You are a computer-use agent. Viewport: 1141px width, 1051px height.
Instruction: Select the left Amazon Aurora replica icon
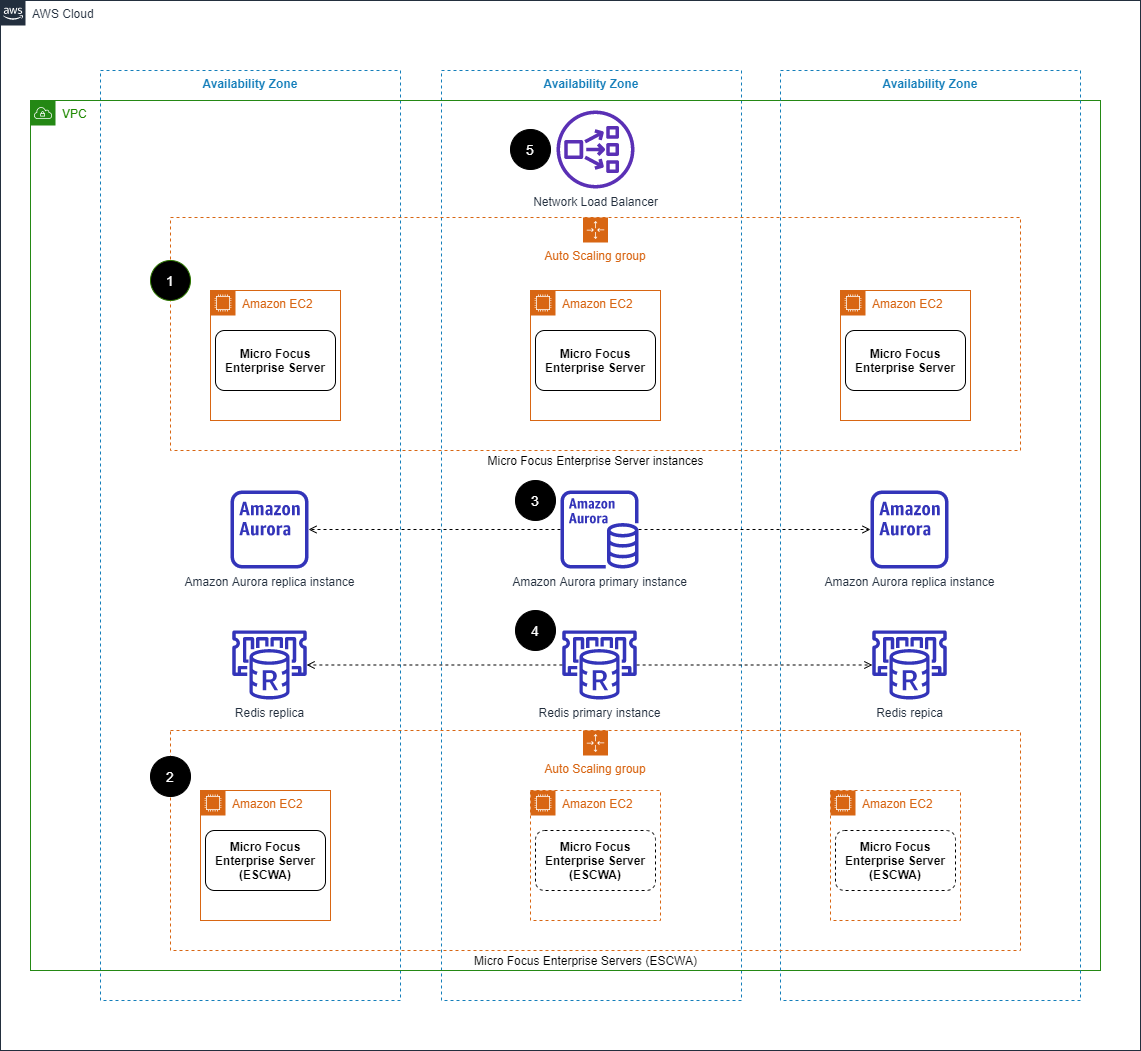pos(269,529)
